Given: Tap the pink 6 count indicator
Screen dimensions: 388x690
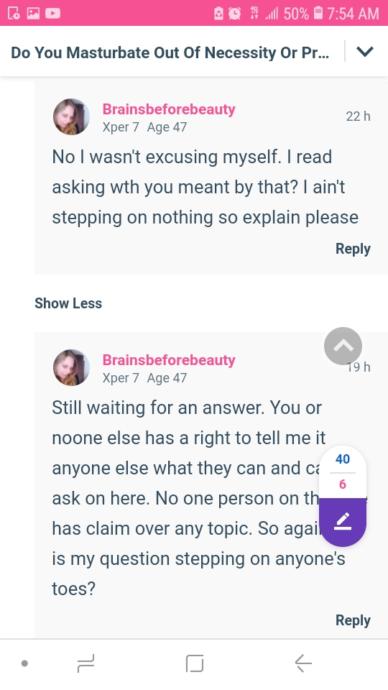Looking at the screenshot, I should coord(343,484).
